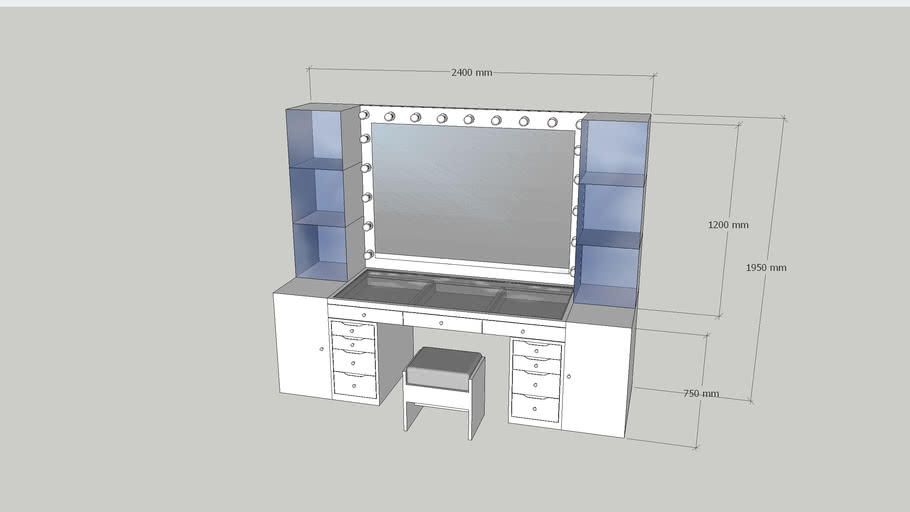Click the top-left corner light bulb on mirror
The width and height of the screenshot is (910, 512).
tap(363, 114)
